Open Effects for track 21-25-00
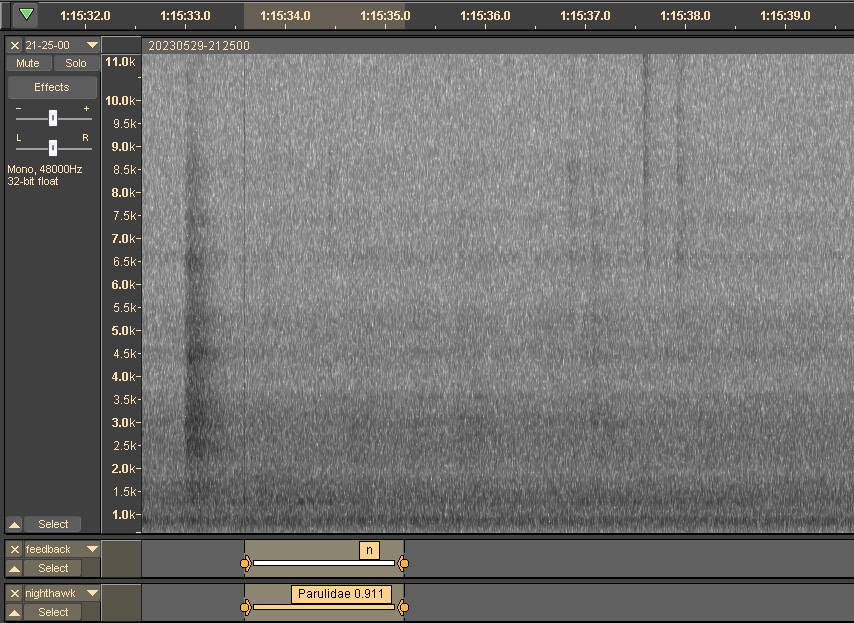The height and width of the screenshot is (623, 854). click(52, 87)
